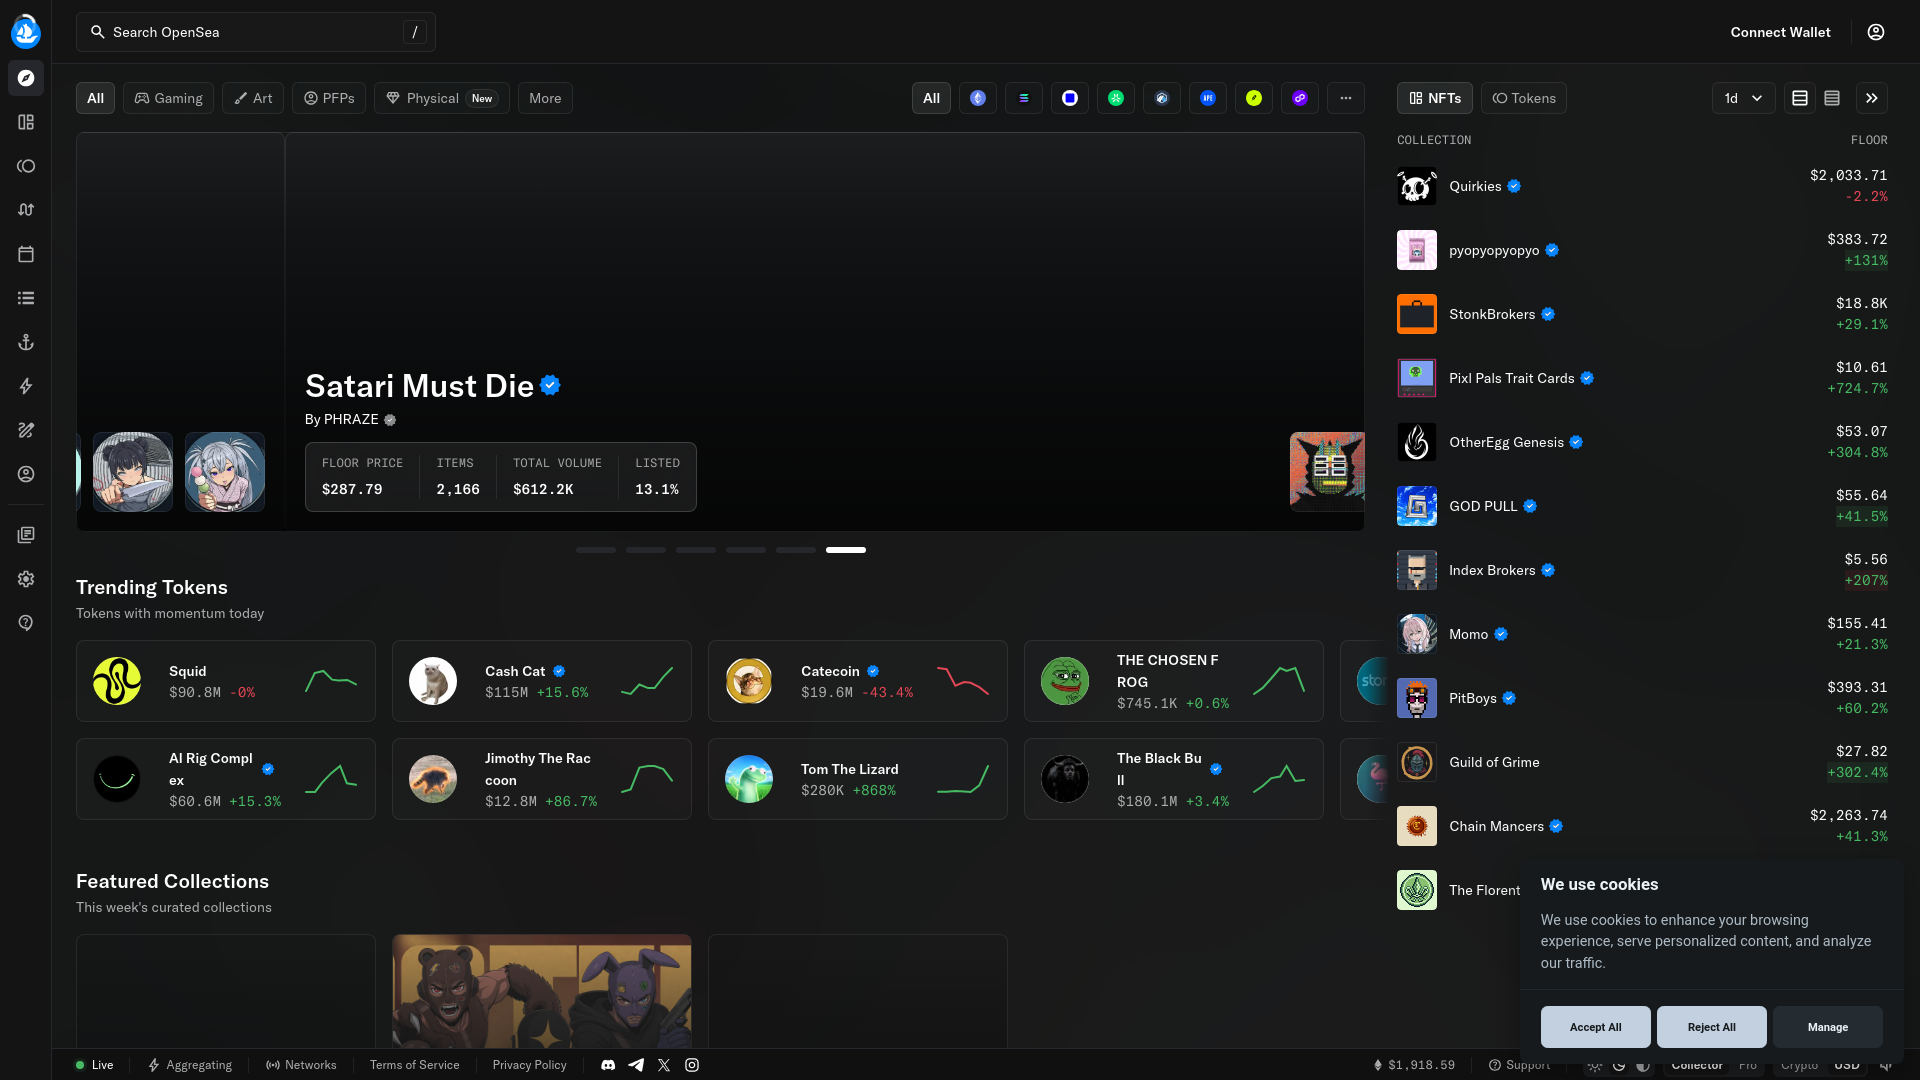Image resolution: width=1920 pixels, height=1080 pixels.
Task: Toggle the NFTs view in right panel
Action: [1435, 98]
